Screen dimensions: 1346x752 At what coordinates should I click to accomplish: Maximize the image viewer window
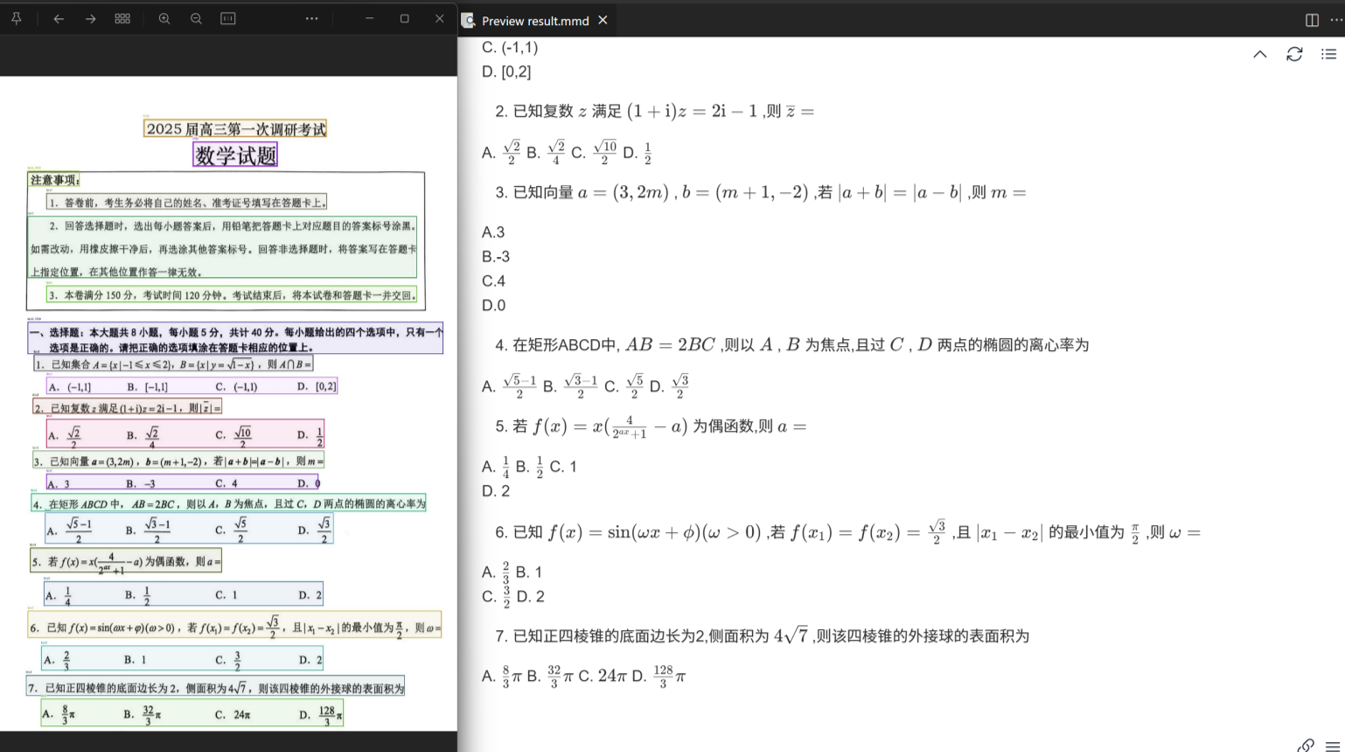(x=404, y=19)
